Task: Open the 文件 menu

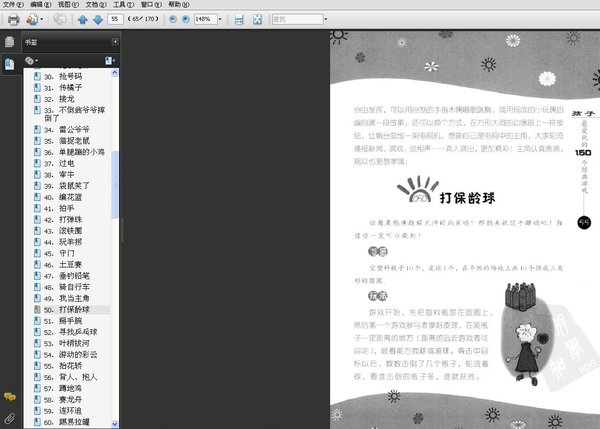Action: 13,5
